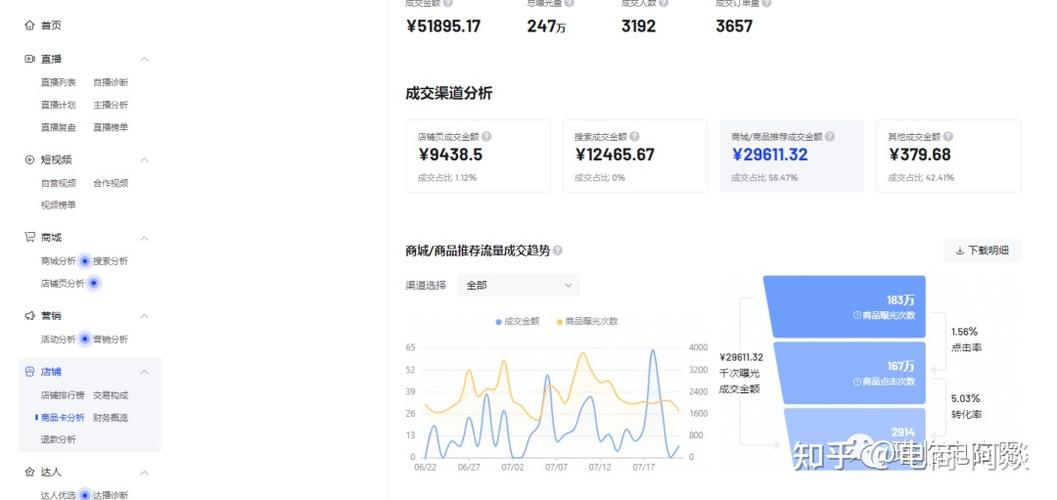This screenshot has width=1057, height=500.
Task: Click the 5.03% 转化率 text
Action: pyautogui.click(x=967, y=406)
